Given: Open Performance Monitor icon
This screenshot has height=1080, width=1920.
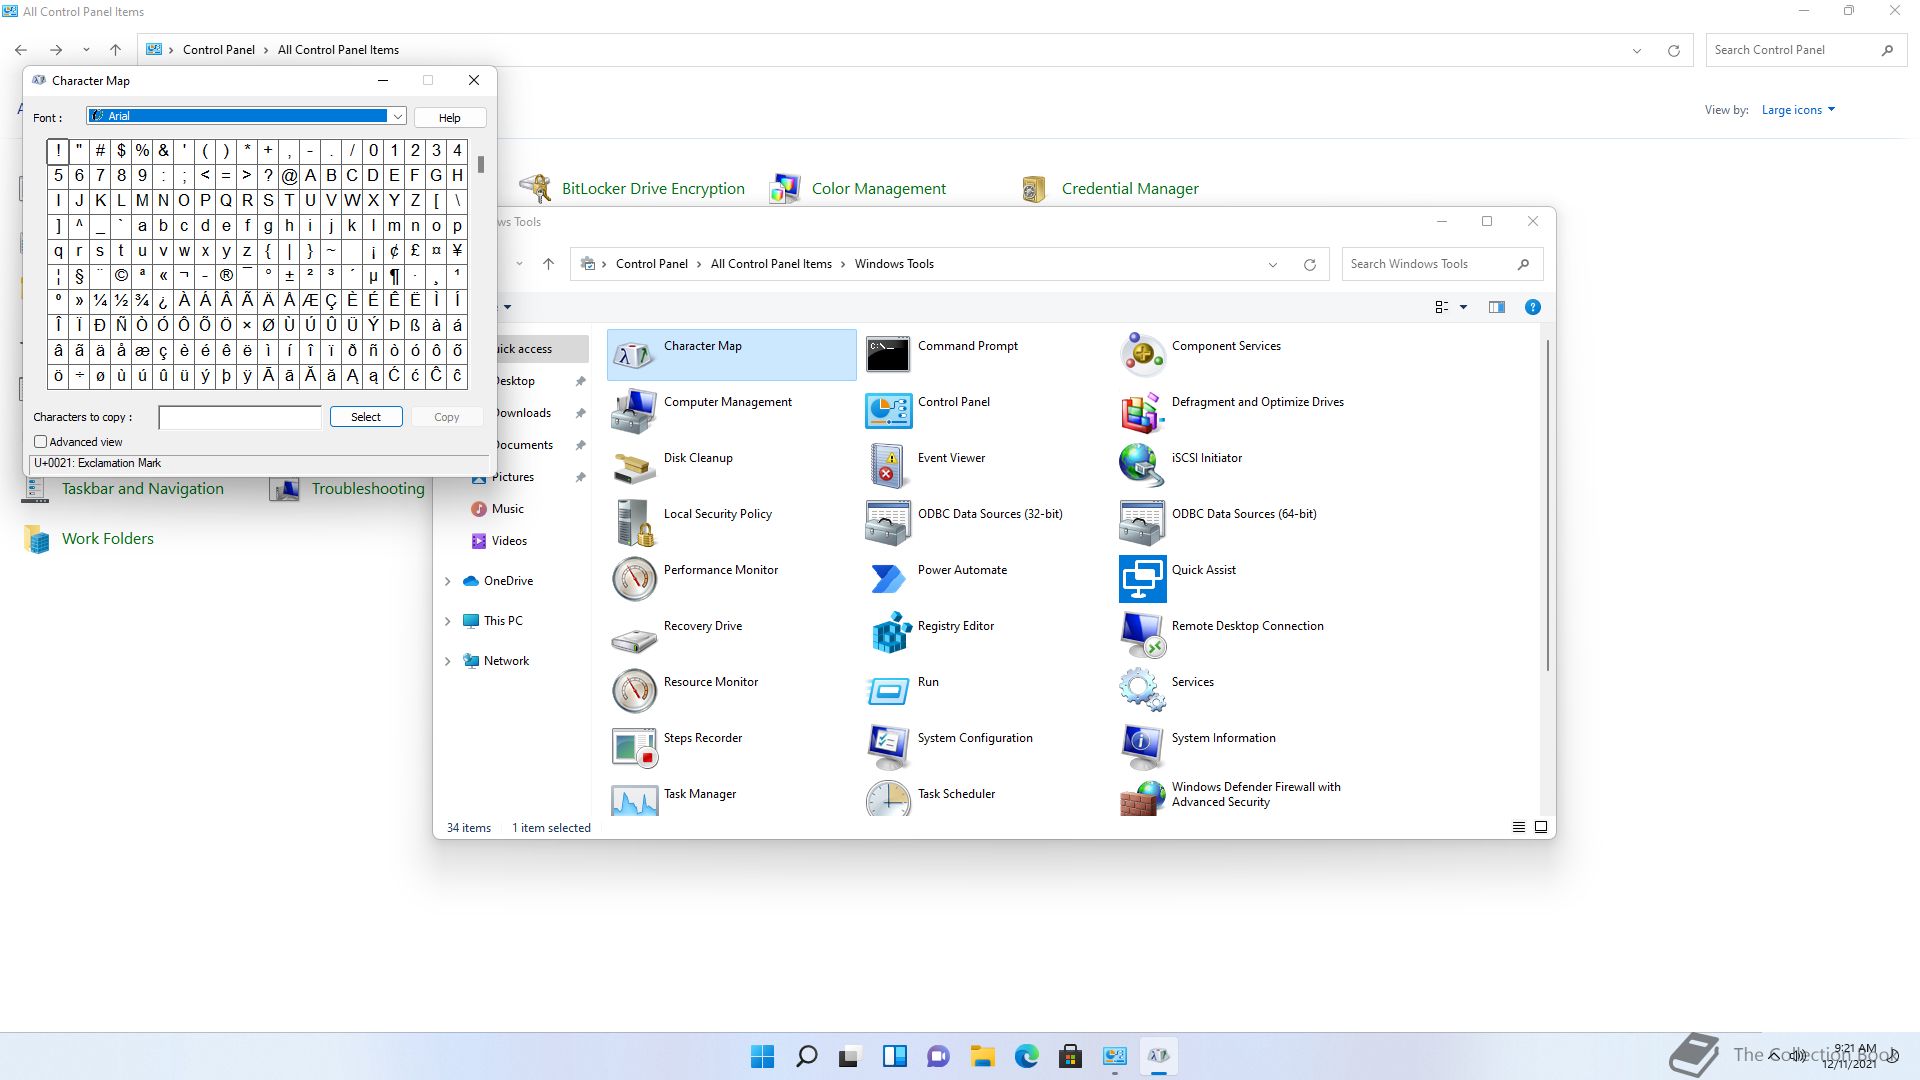Looking at the screenshot, I should [x=634, y=578].
